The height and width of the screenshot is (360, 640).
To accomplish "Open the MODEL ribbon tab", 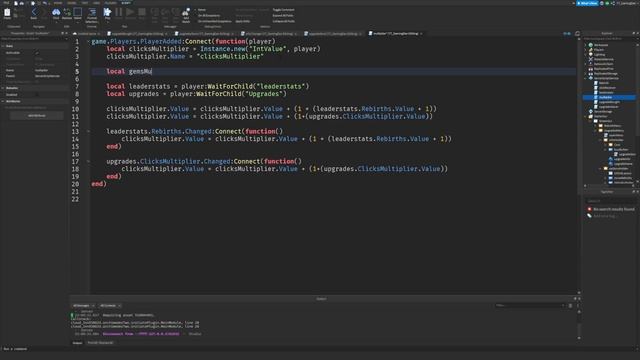I will [x=71, y=3].
